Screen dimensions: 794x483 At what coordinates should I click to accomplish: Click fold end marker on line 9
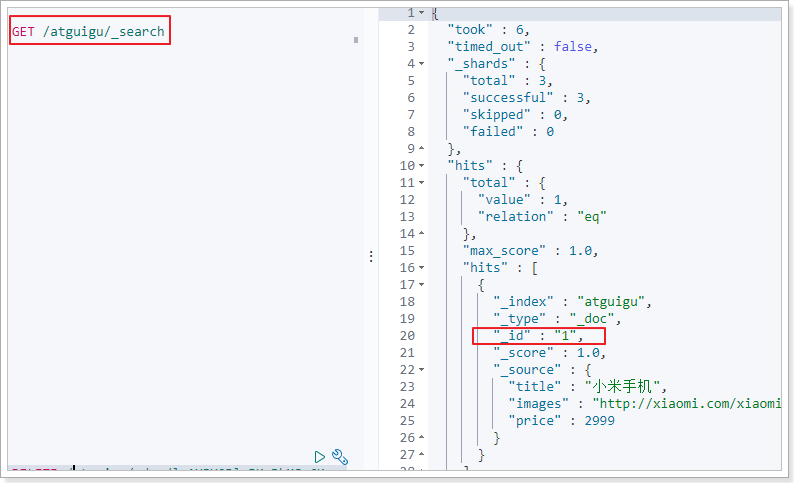pos(421,148)
